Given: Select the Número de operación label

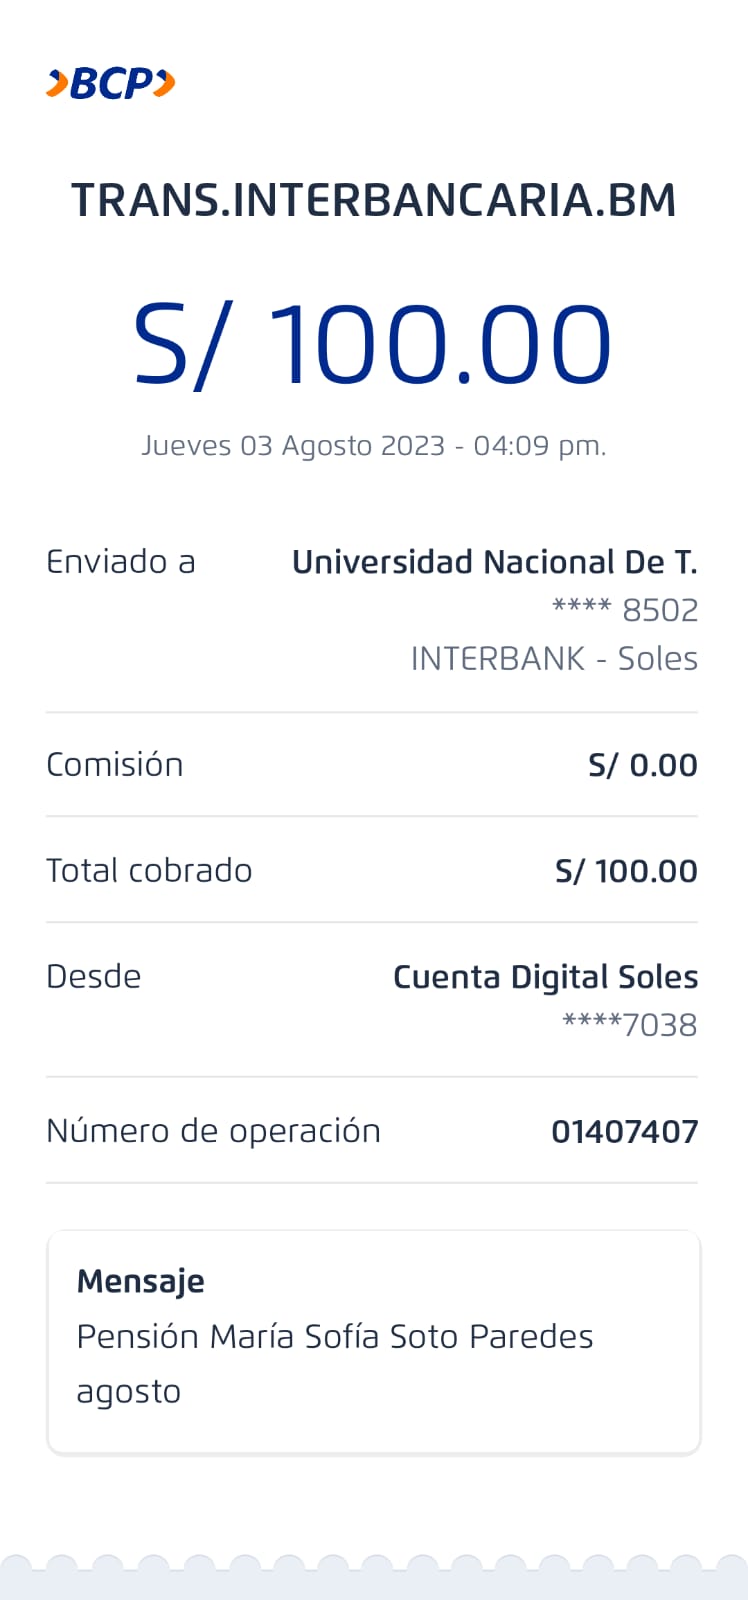Looking at the screenshot, I should tap(214, 1131).
